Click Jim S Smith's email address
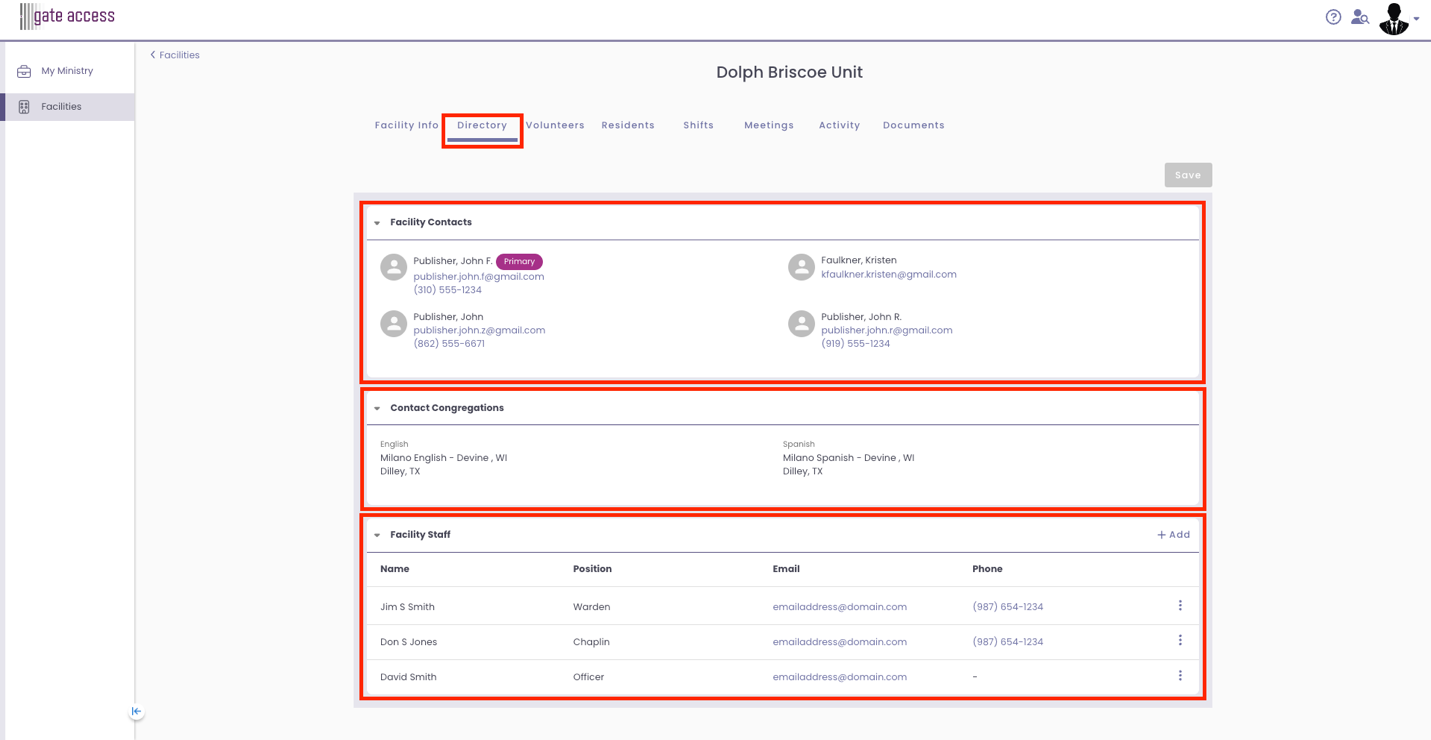 (840, 607)
